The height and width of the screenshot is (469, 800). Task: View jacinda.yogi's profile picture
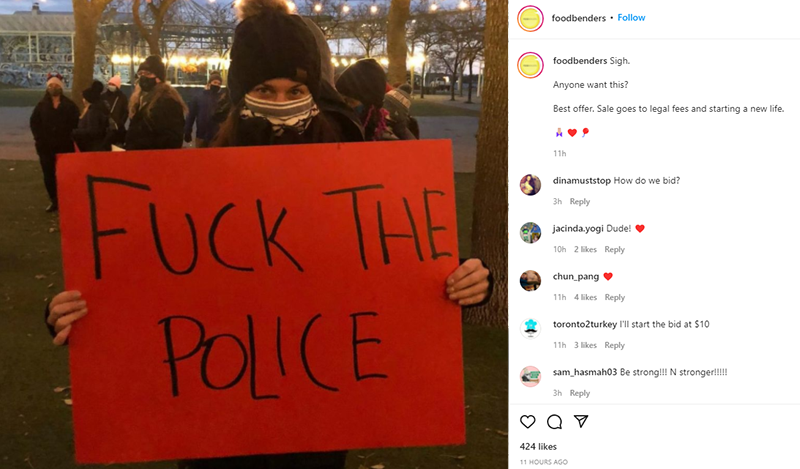coord(530,232)
